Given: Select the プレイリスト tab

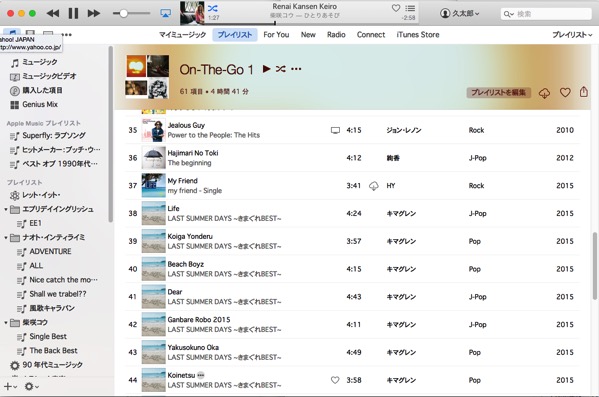Looking at the screenshot, I should tap(235, 35).
